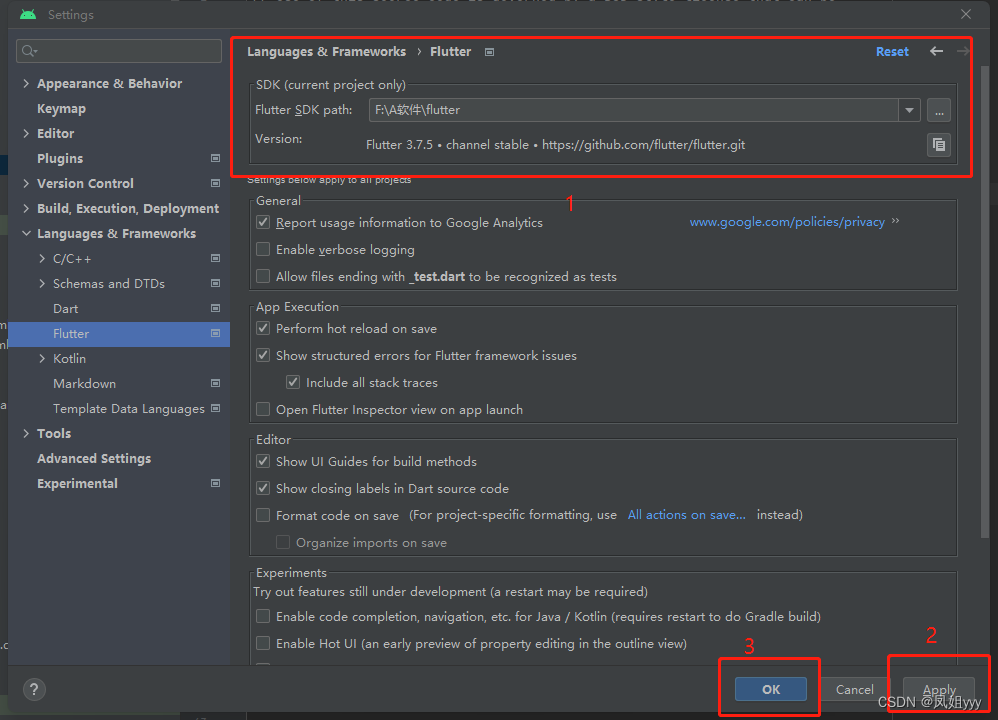Toggle Show UI Guides for build methods
The height and width of the screenshot is (720, 998).
(263, 461)
